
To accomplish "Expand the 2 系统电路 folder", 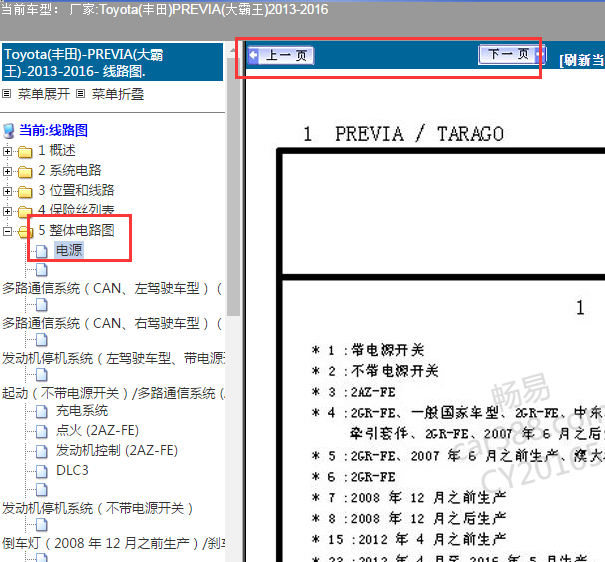I will point(7,171).
